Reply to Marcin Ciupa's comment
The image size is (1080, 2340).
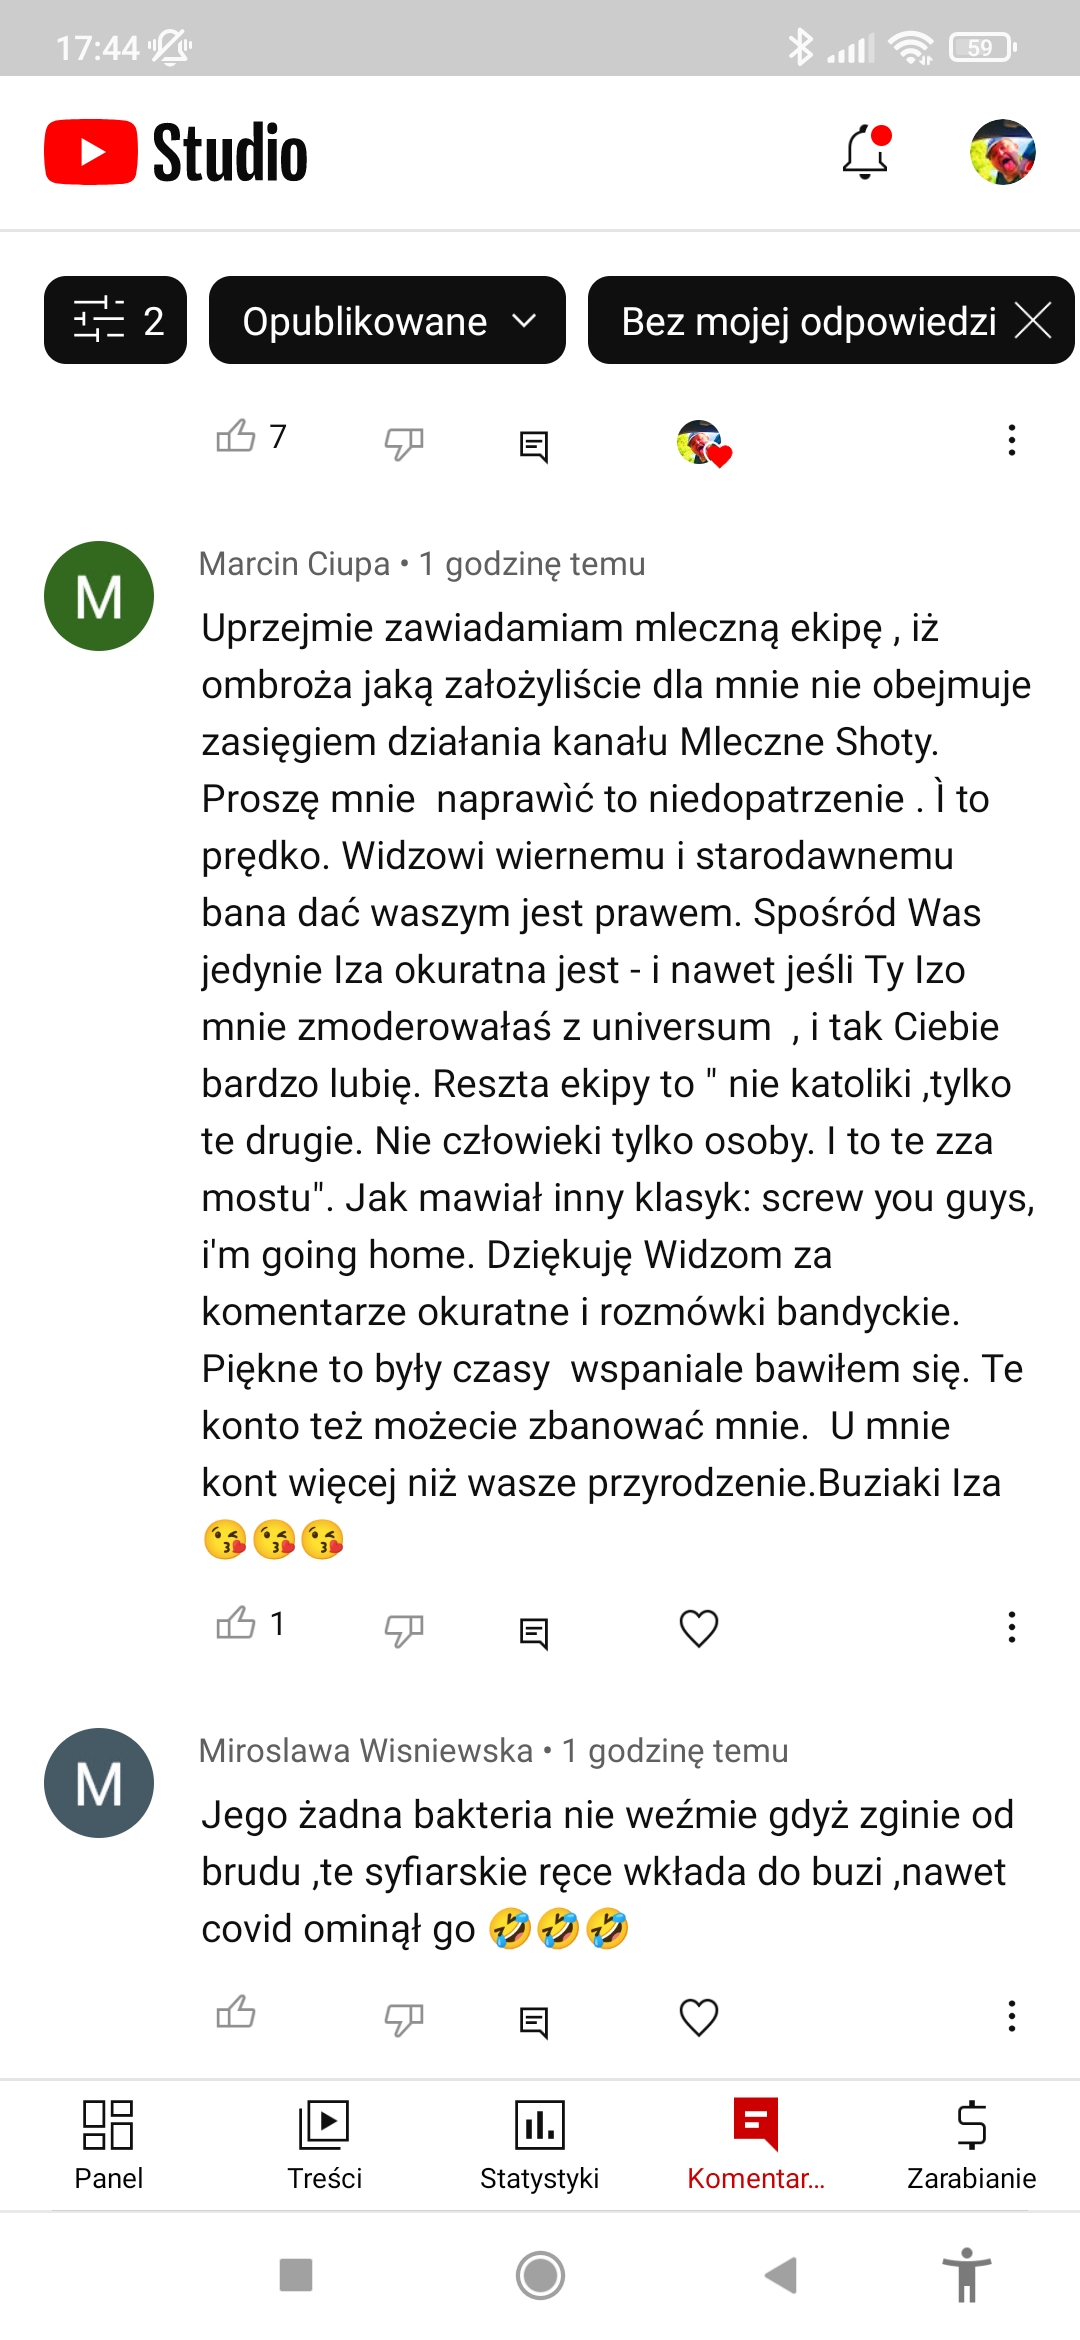534,1632
